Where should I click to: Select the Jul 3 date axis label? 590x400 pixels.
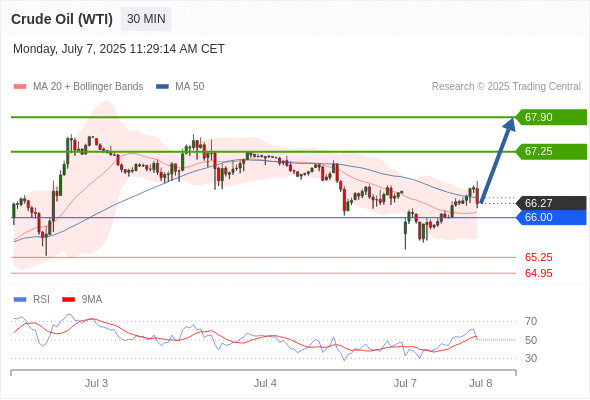[96, 383]
